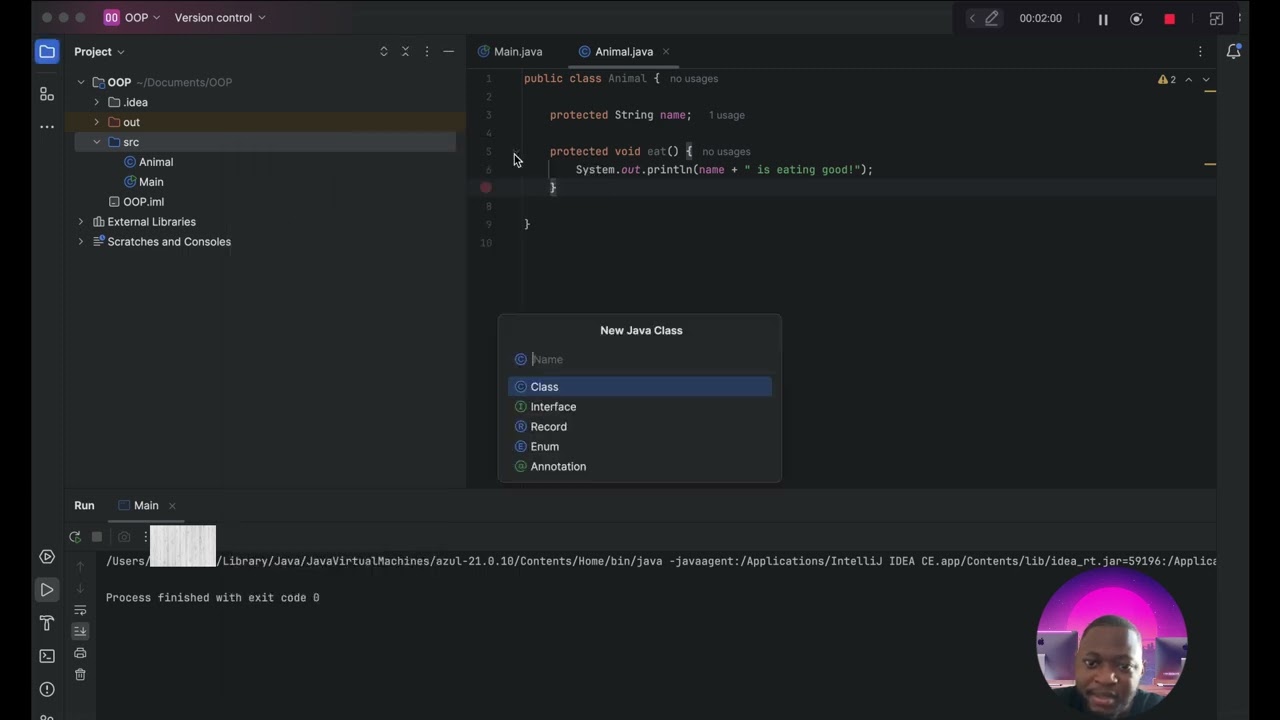1280x720 pixels.
Task: Open editor tabs options kebab menu
Action: [x=1201, y=52]
